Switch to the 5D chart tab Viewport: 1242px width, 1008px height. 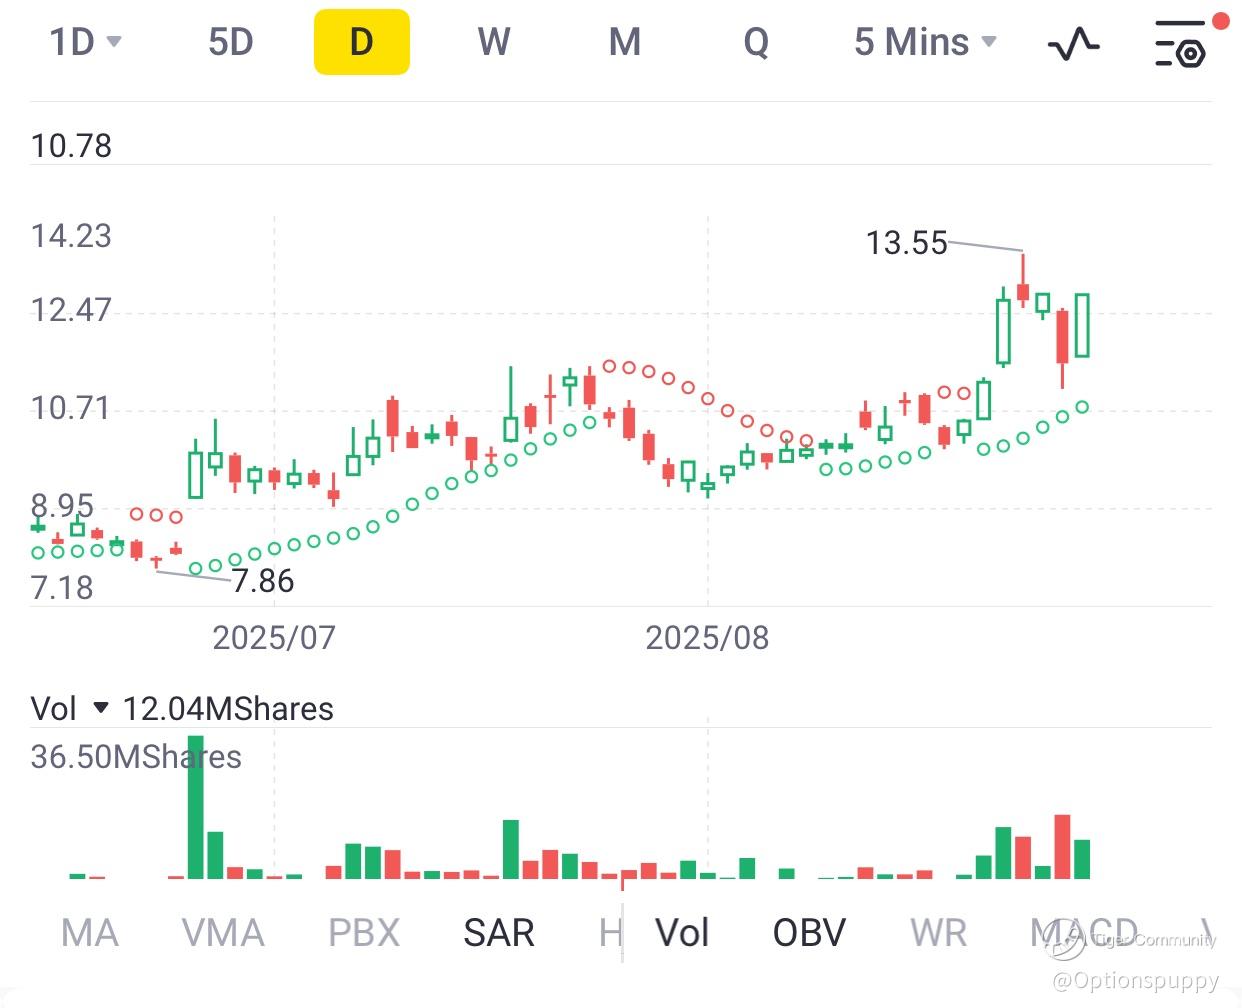[x=230, y=42]
